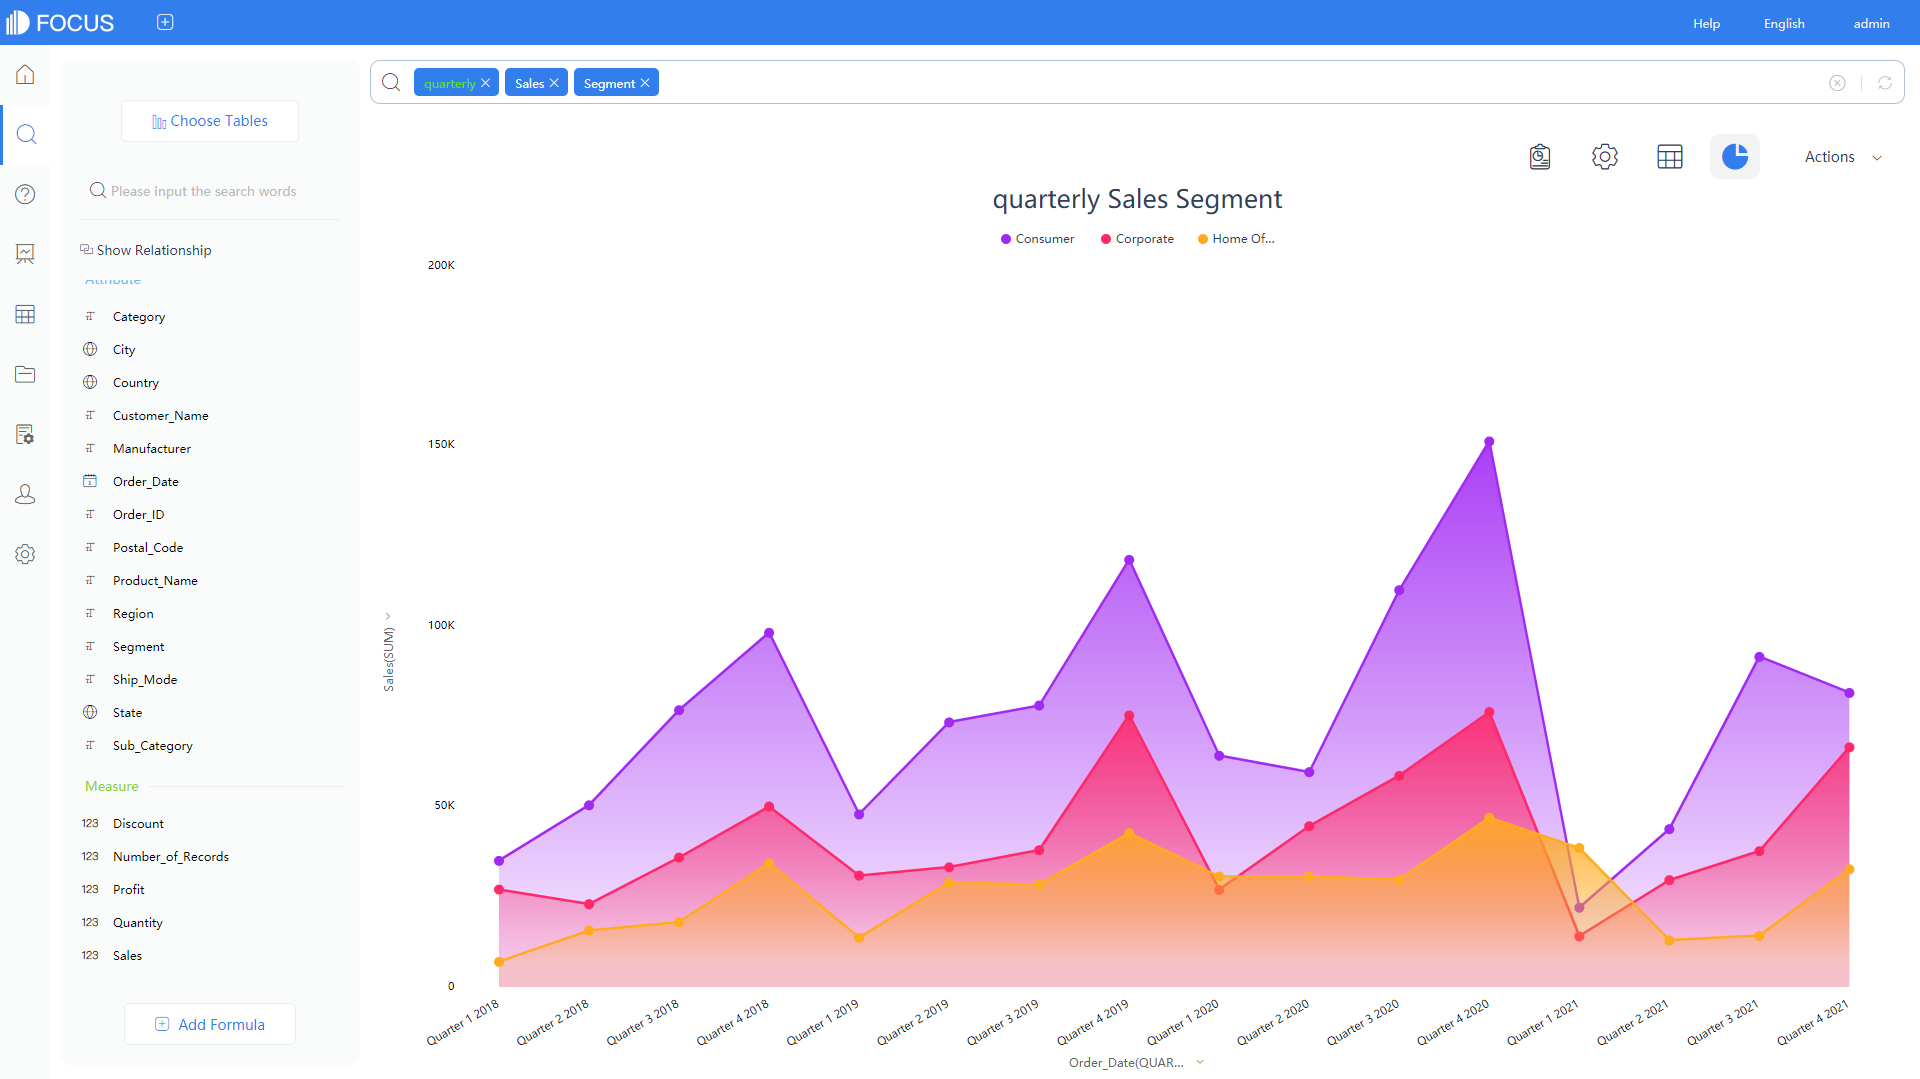Click the Choose Tables button
Screen dimensions: 1920x1079
pyautogui.click(x=210, y=121)
